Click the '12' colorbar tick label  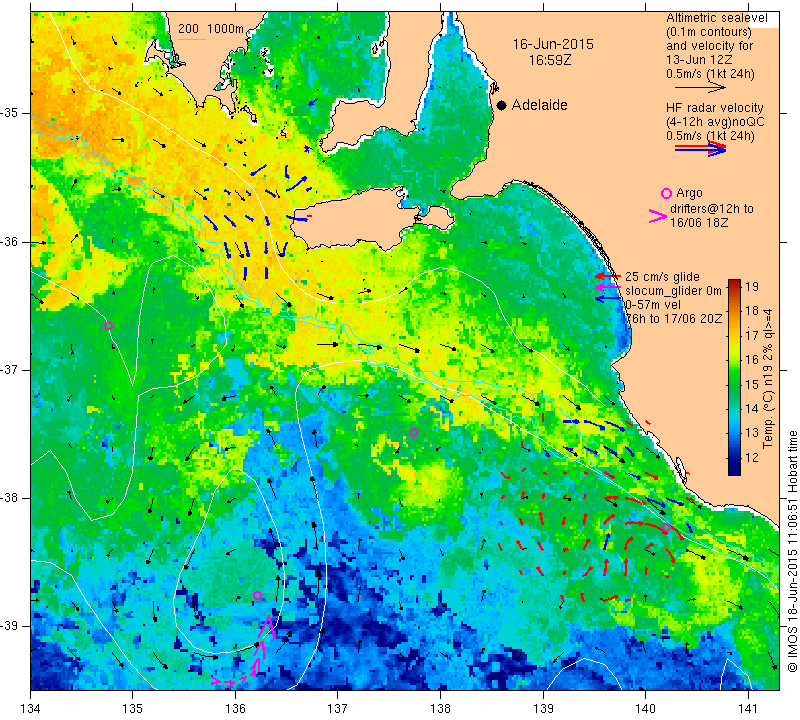click(x=752, y=457)
